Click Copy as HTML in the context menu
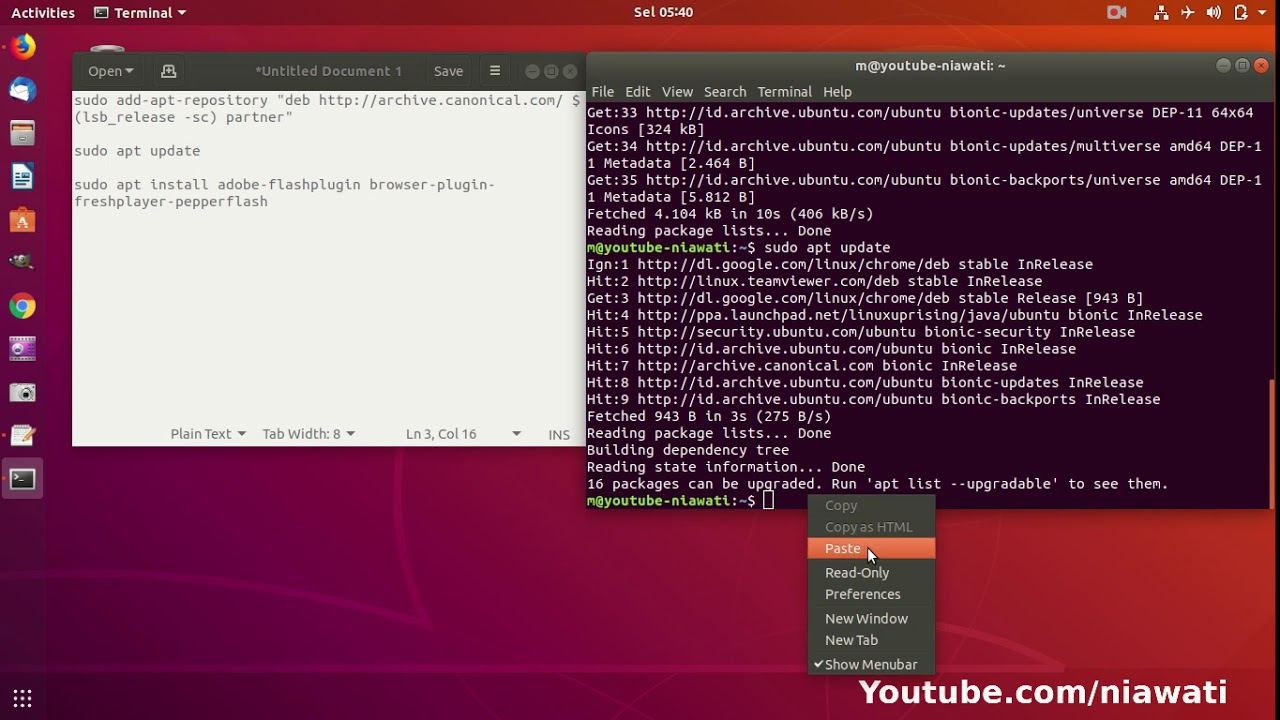Screen dimensions: 1280x720 [871, 527]
